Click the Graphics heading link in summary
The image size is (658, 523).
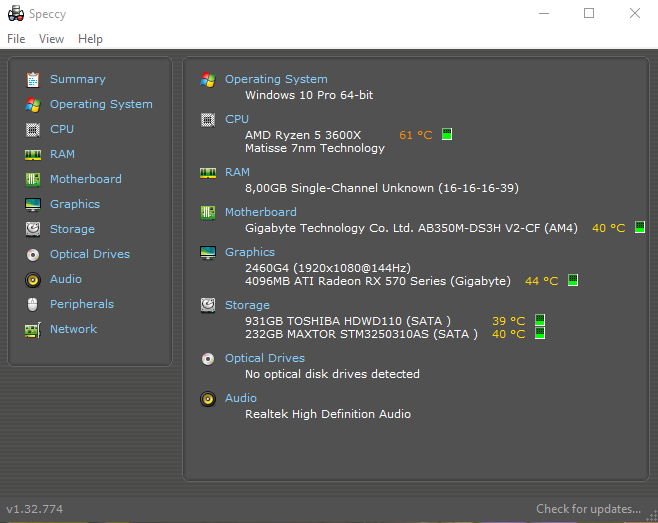coord(250,252)
